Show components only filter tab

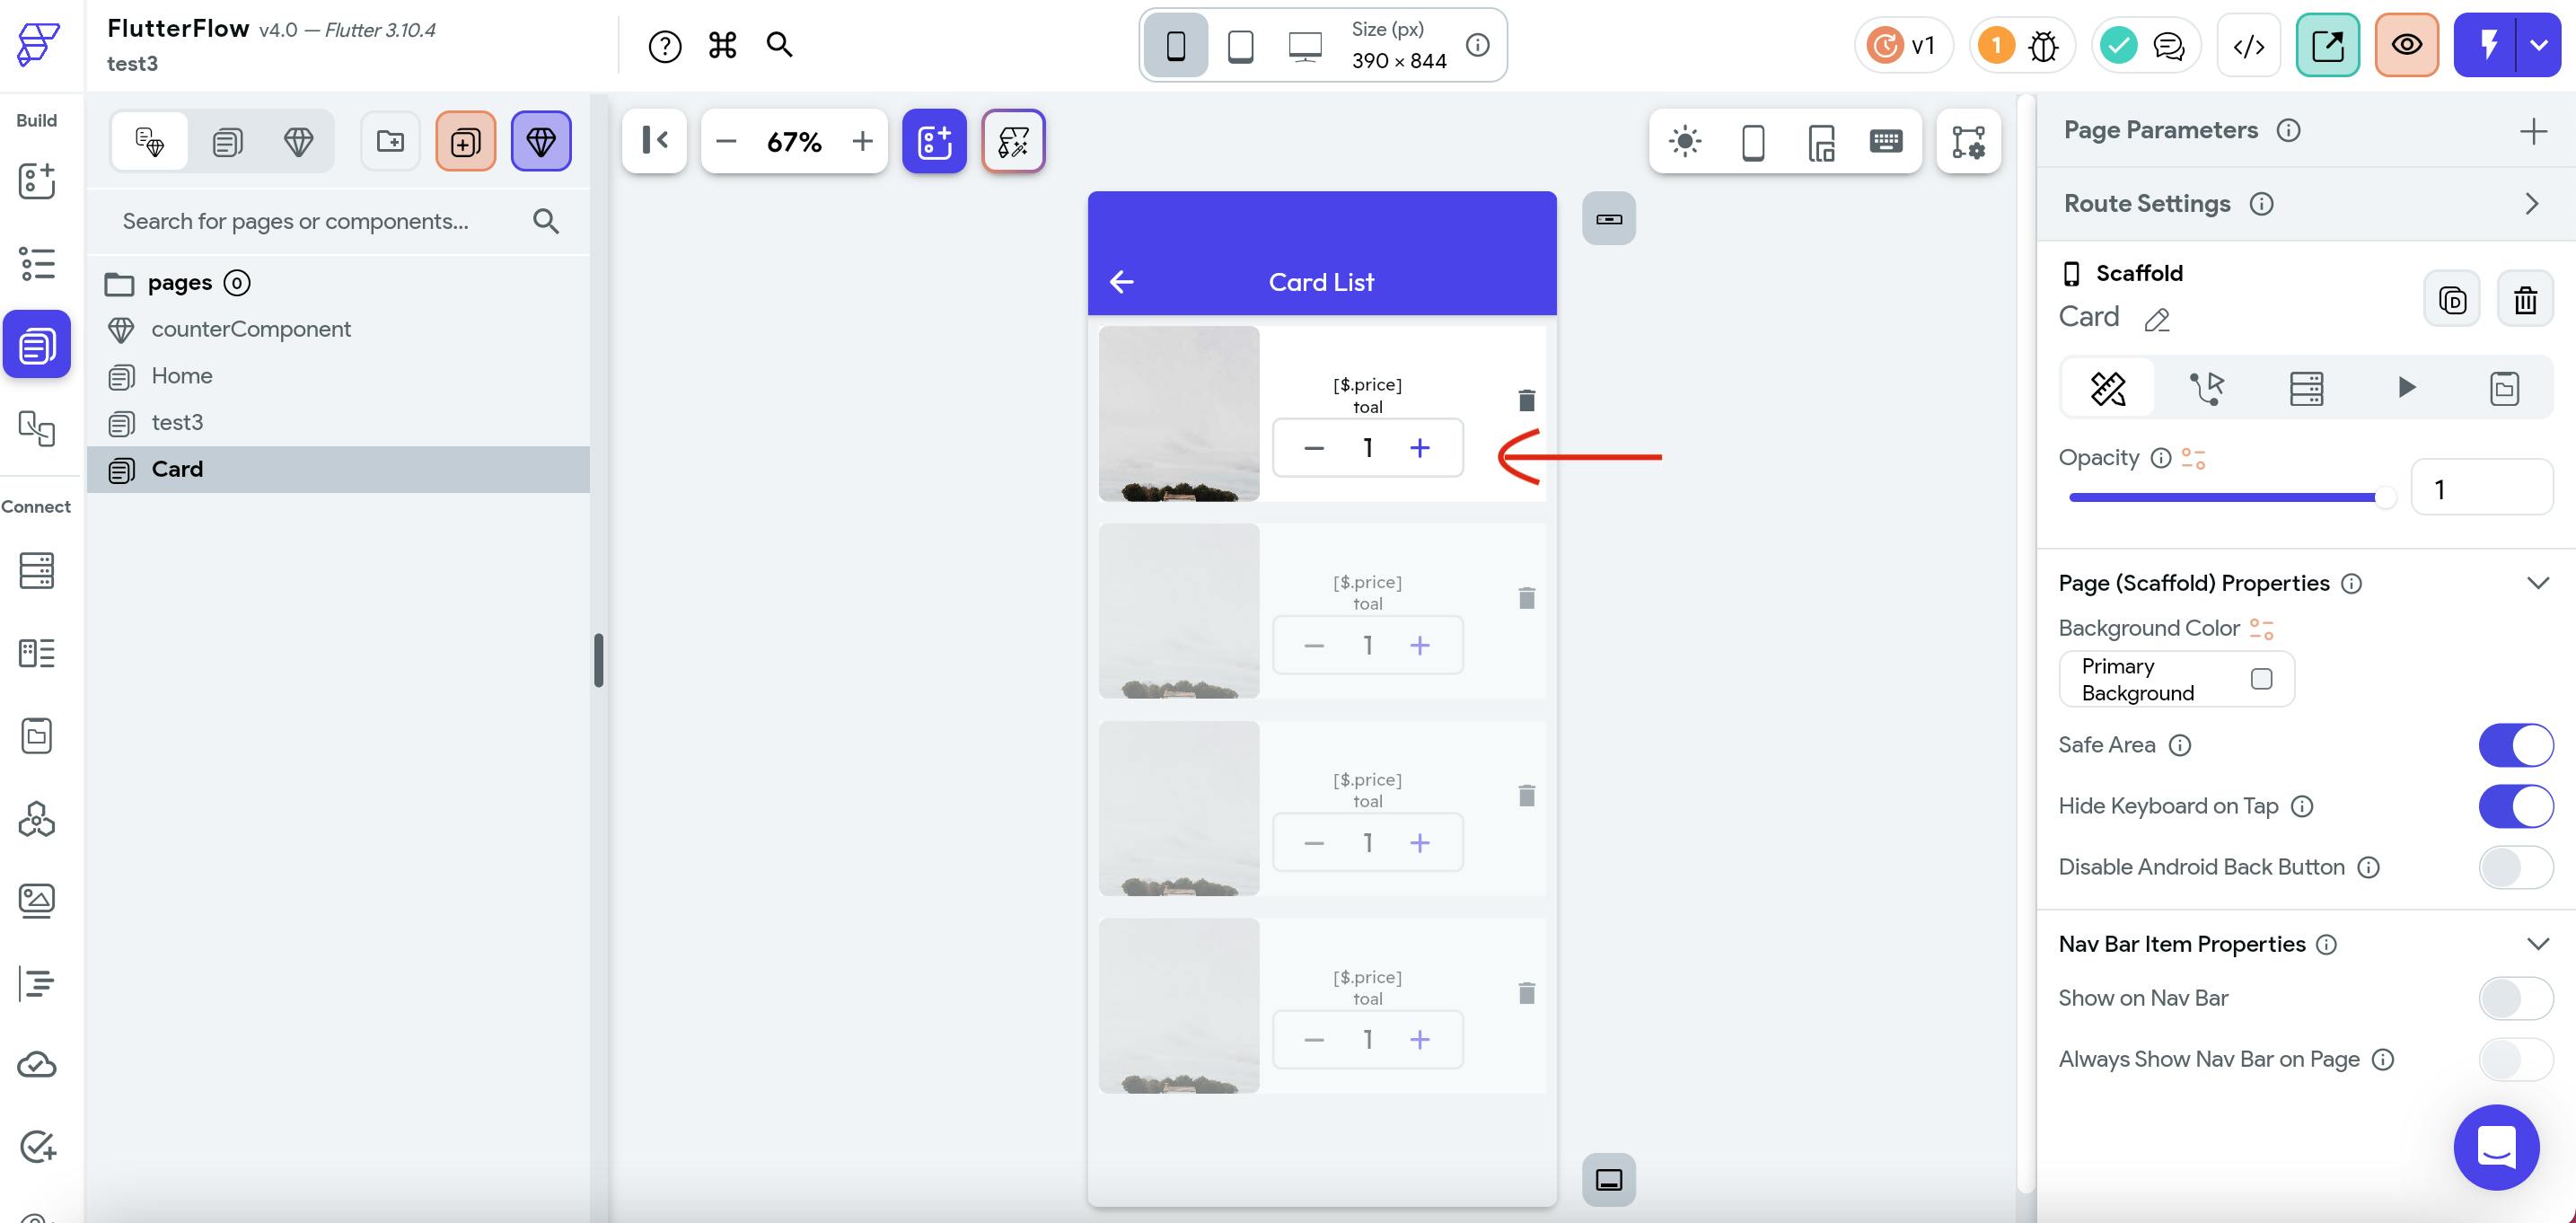coord(298,141)
